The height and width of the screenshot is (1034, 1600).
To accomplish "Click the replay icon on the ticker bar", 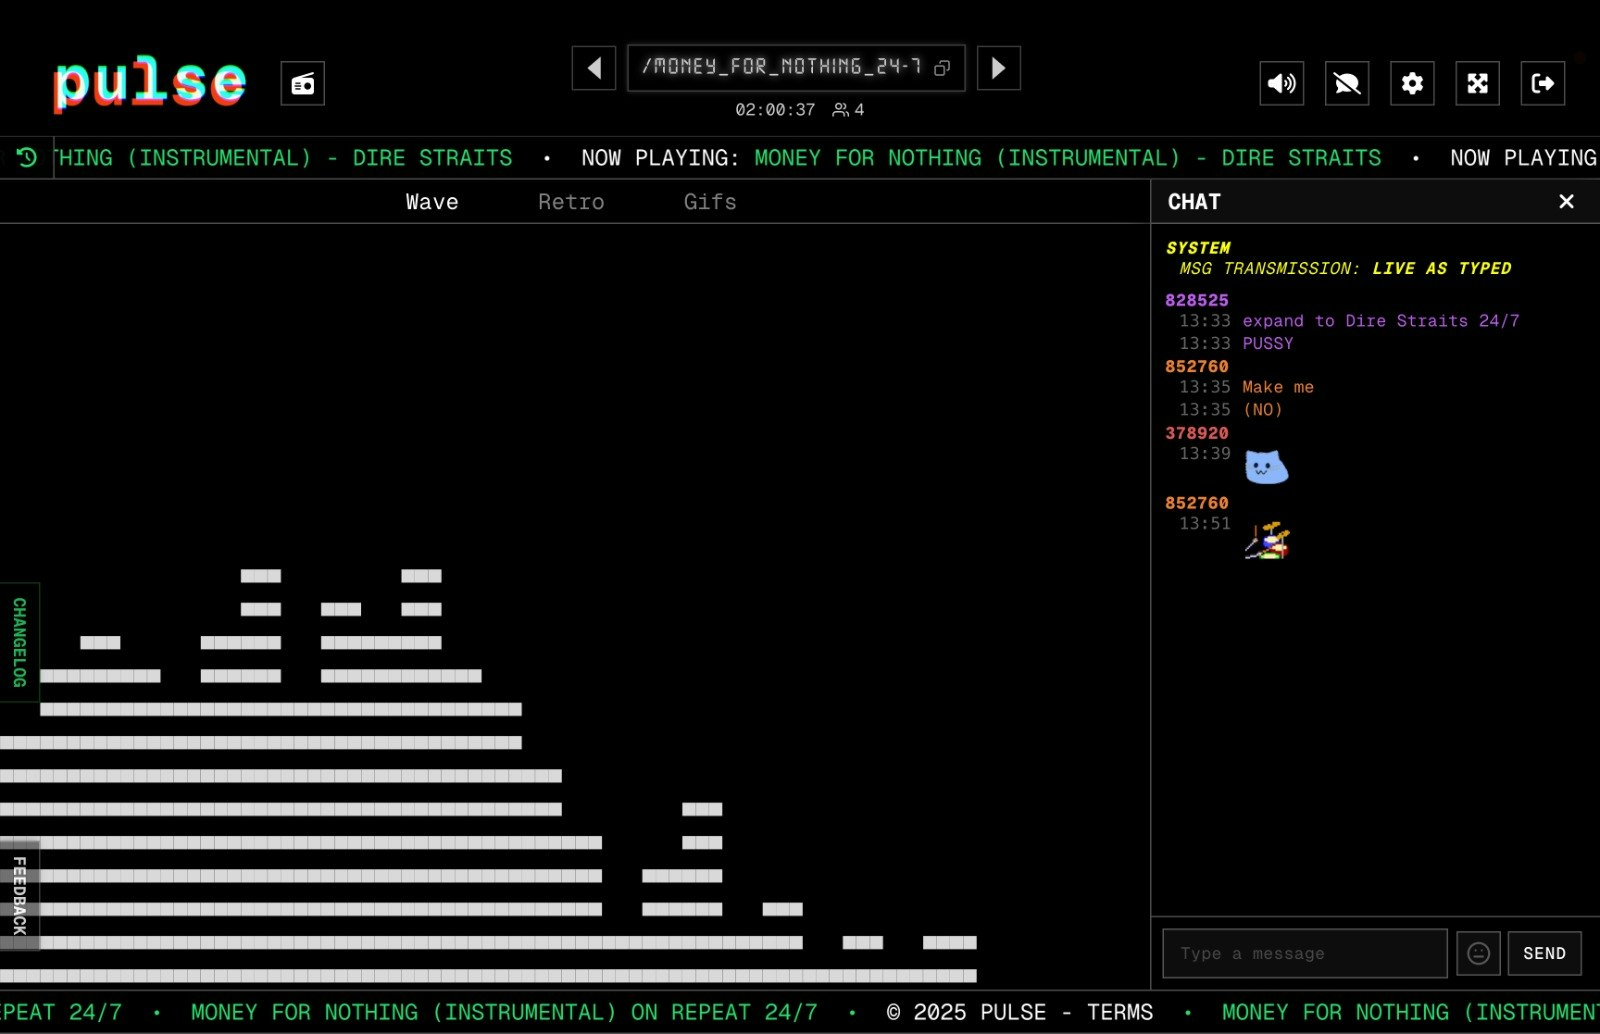I will coord(26,157).
